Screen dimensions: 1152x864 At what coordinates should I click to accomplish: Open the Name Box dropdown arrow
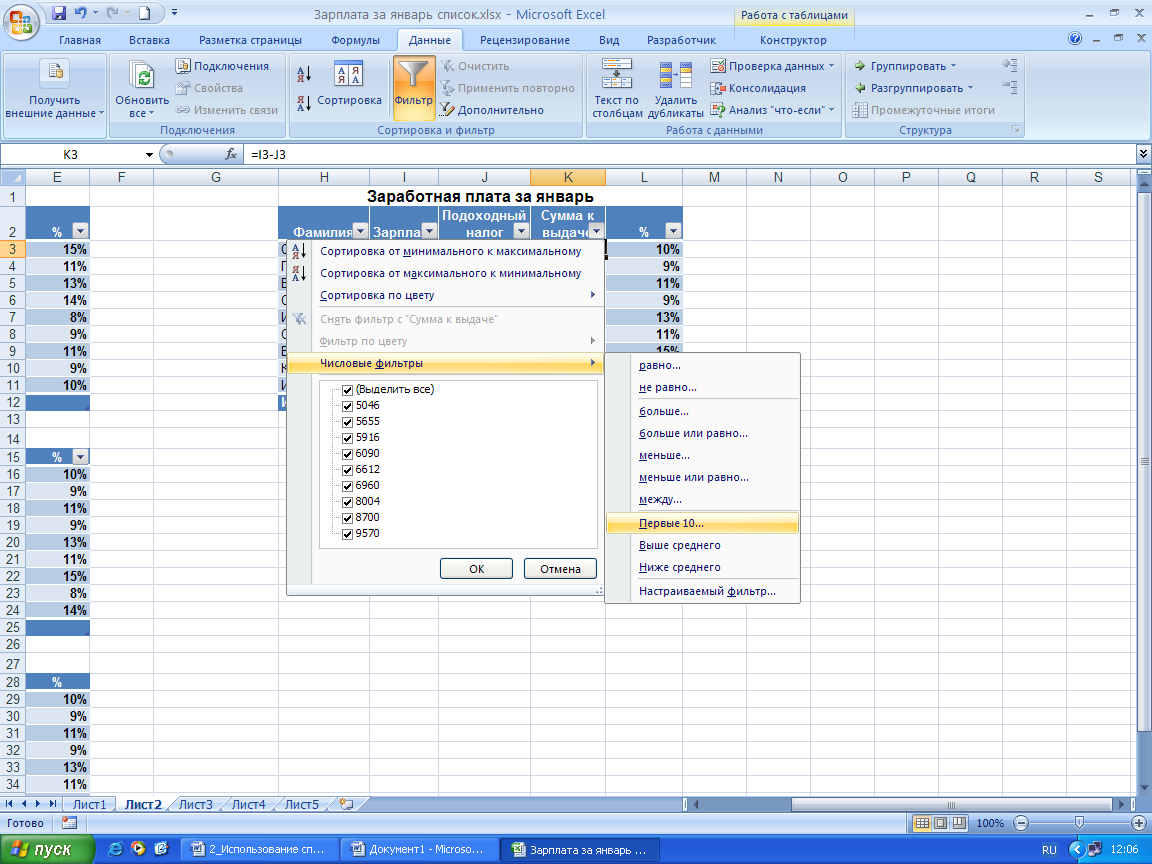tap(149, 154)
